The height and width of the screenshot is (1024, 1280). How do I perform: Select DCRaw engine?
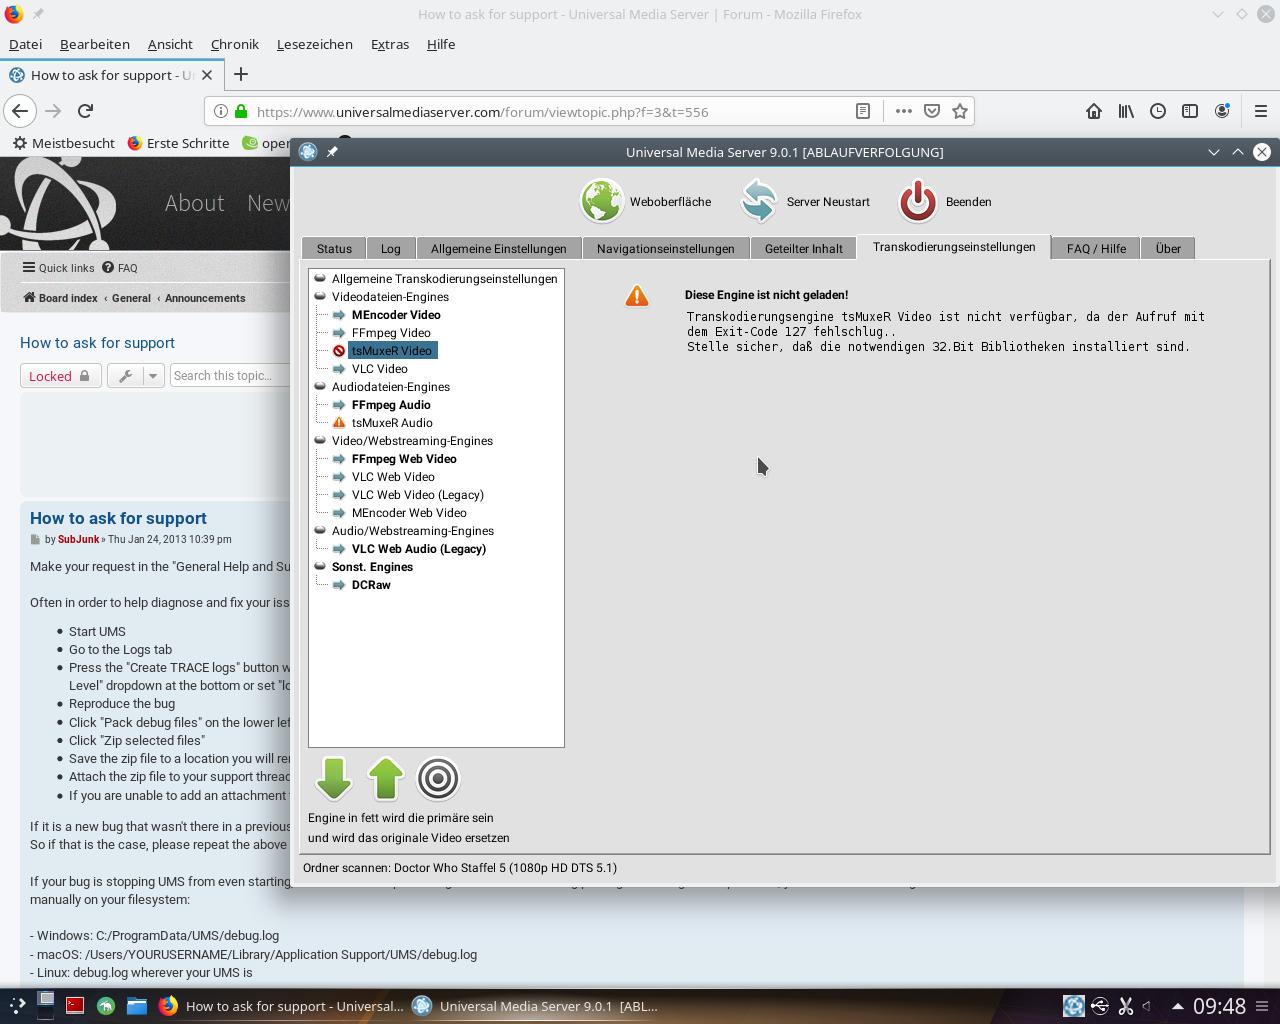[371, 585]
